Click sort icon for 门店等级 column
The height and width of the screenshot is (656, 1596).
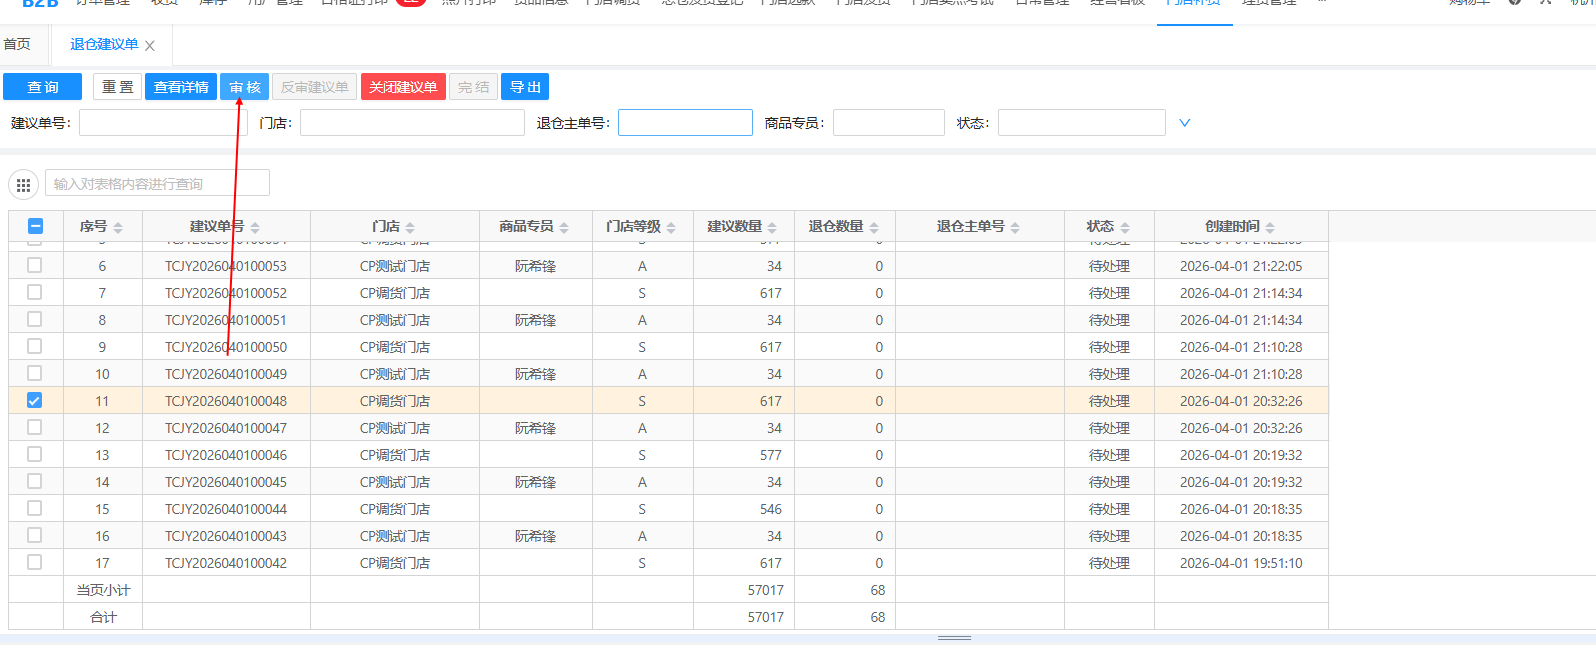[671, 228]
